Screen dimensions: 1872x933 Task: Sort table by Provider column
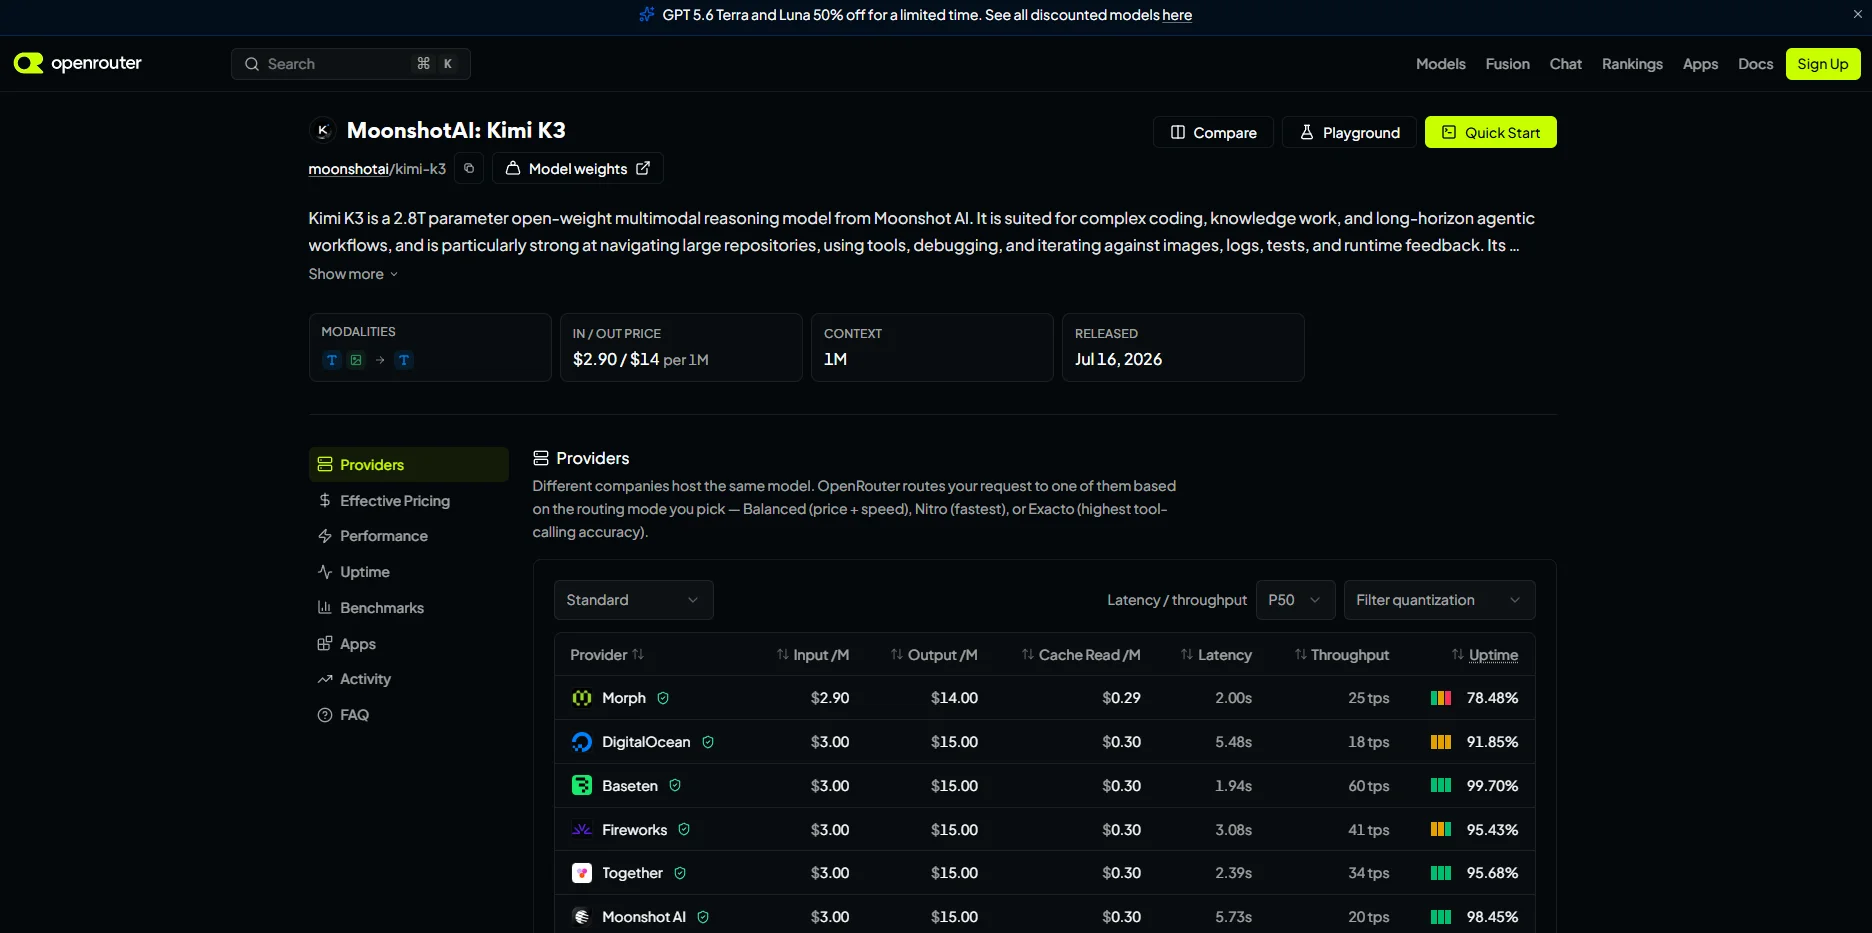(x=607, y=655)
